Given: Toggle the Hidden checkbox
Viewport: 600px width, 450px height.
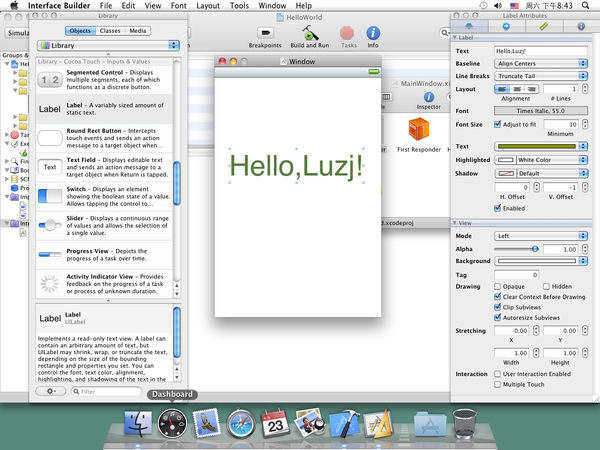Looking at the screenshot, I should point(546,286).
